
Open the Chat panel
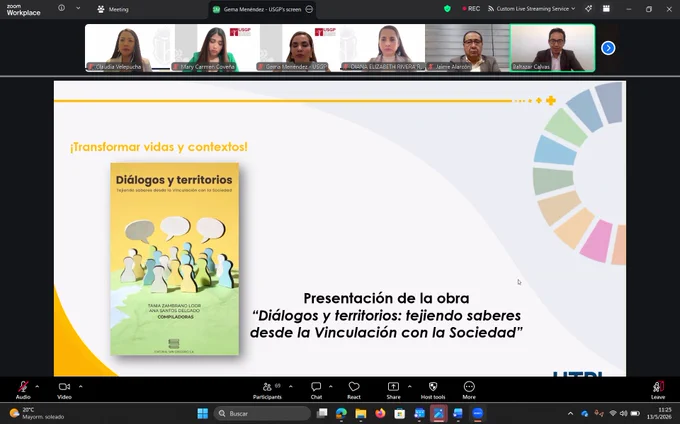click(x=316, y=390)
